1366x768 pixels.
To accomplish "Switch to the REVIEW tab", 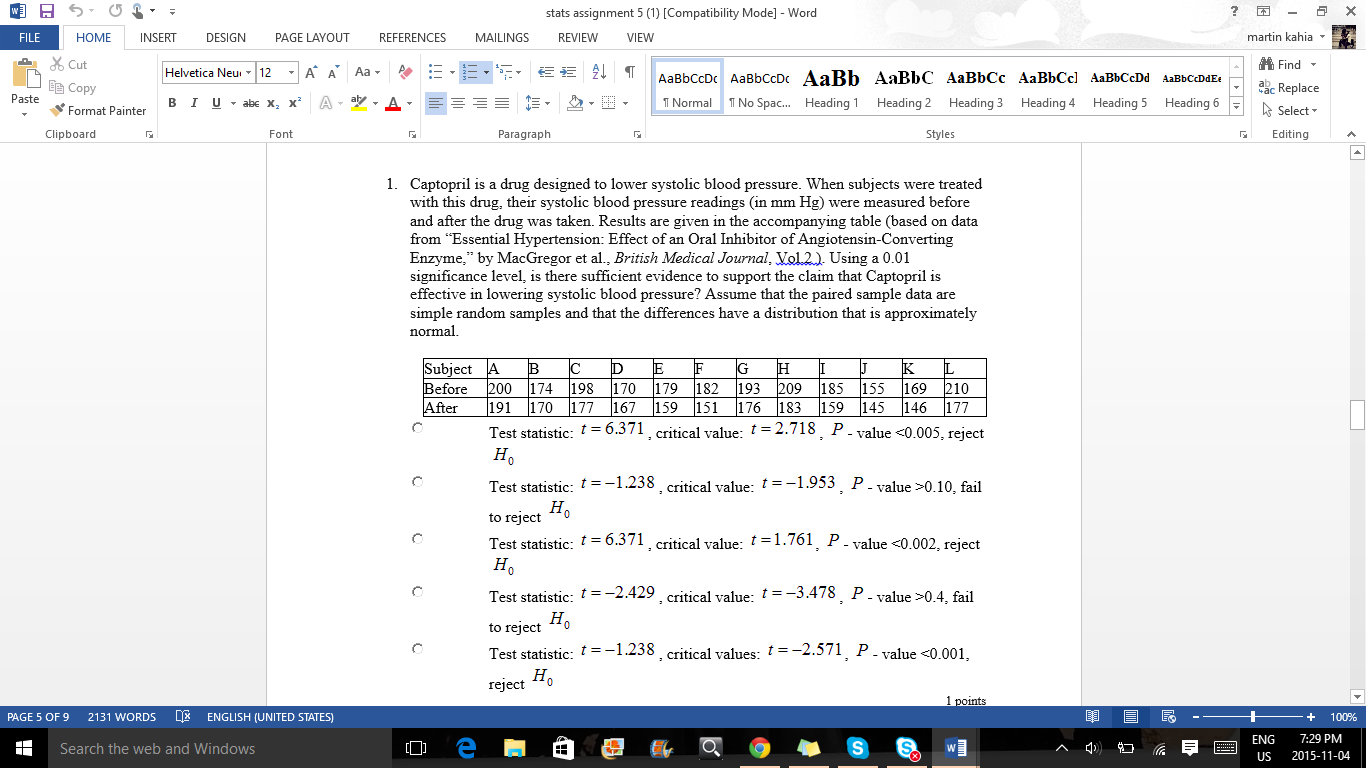I will (578, 37).
